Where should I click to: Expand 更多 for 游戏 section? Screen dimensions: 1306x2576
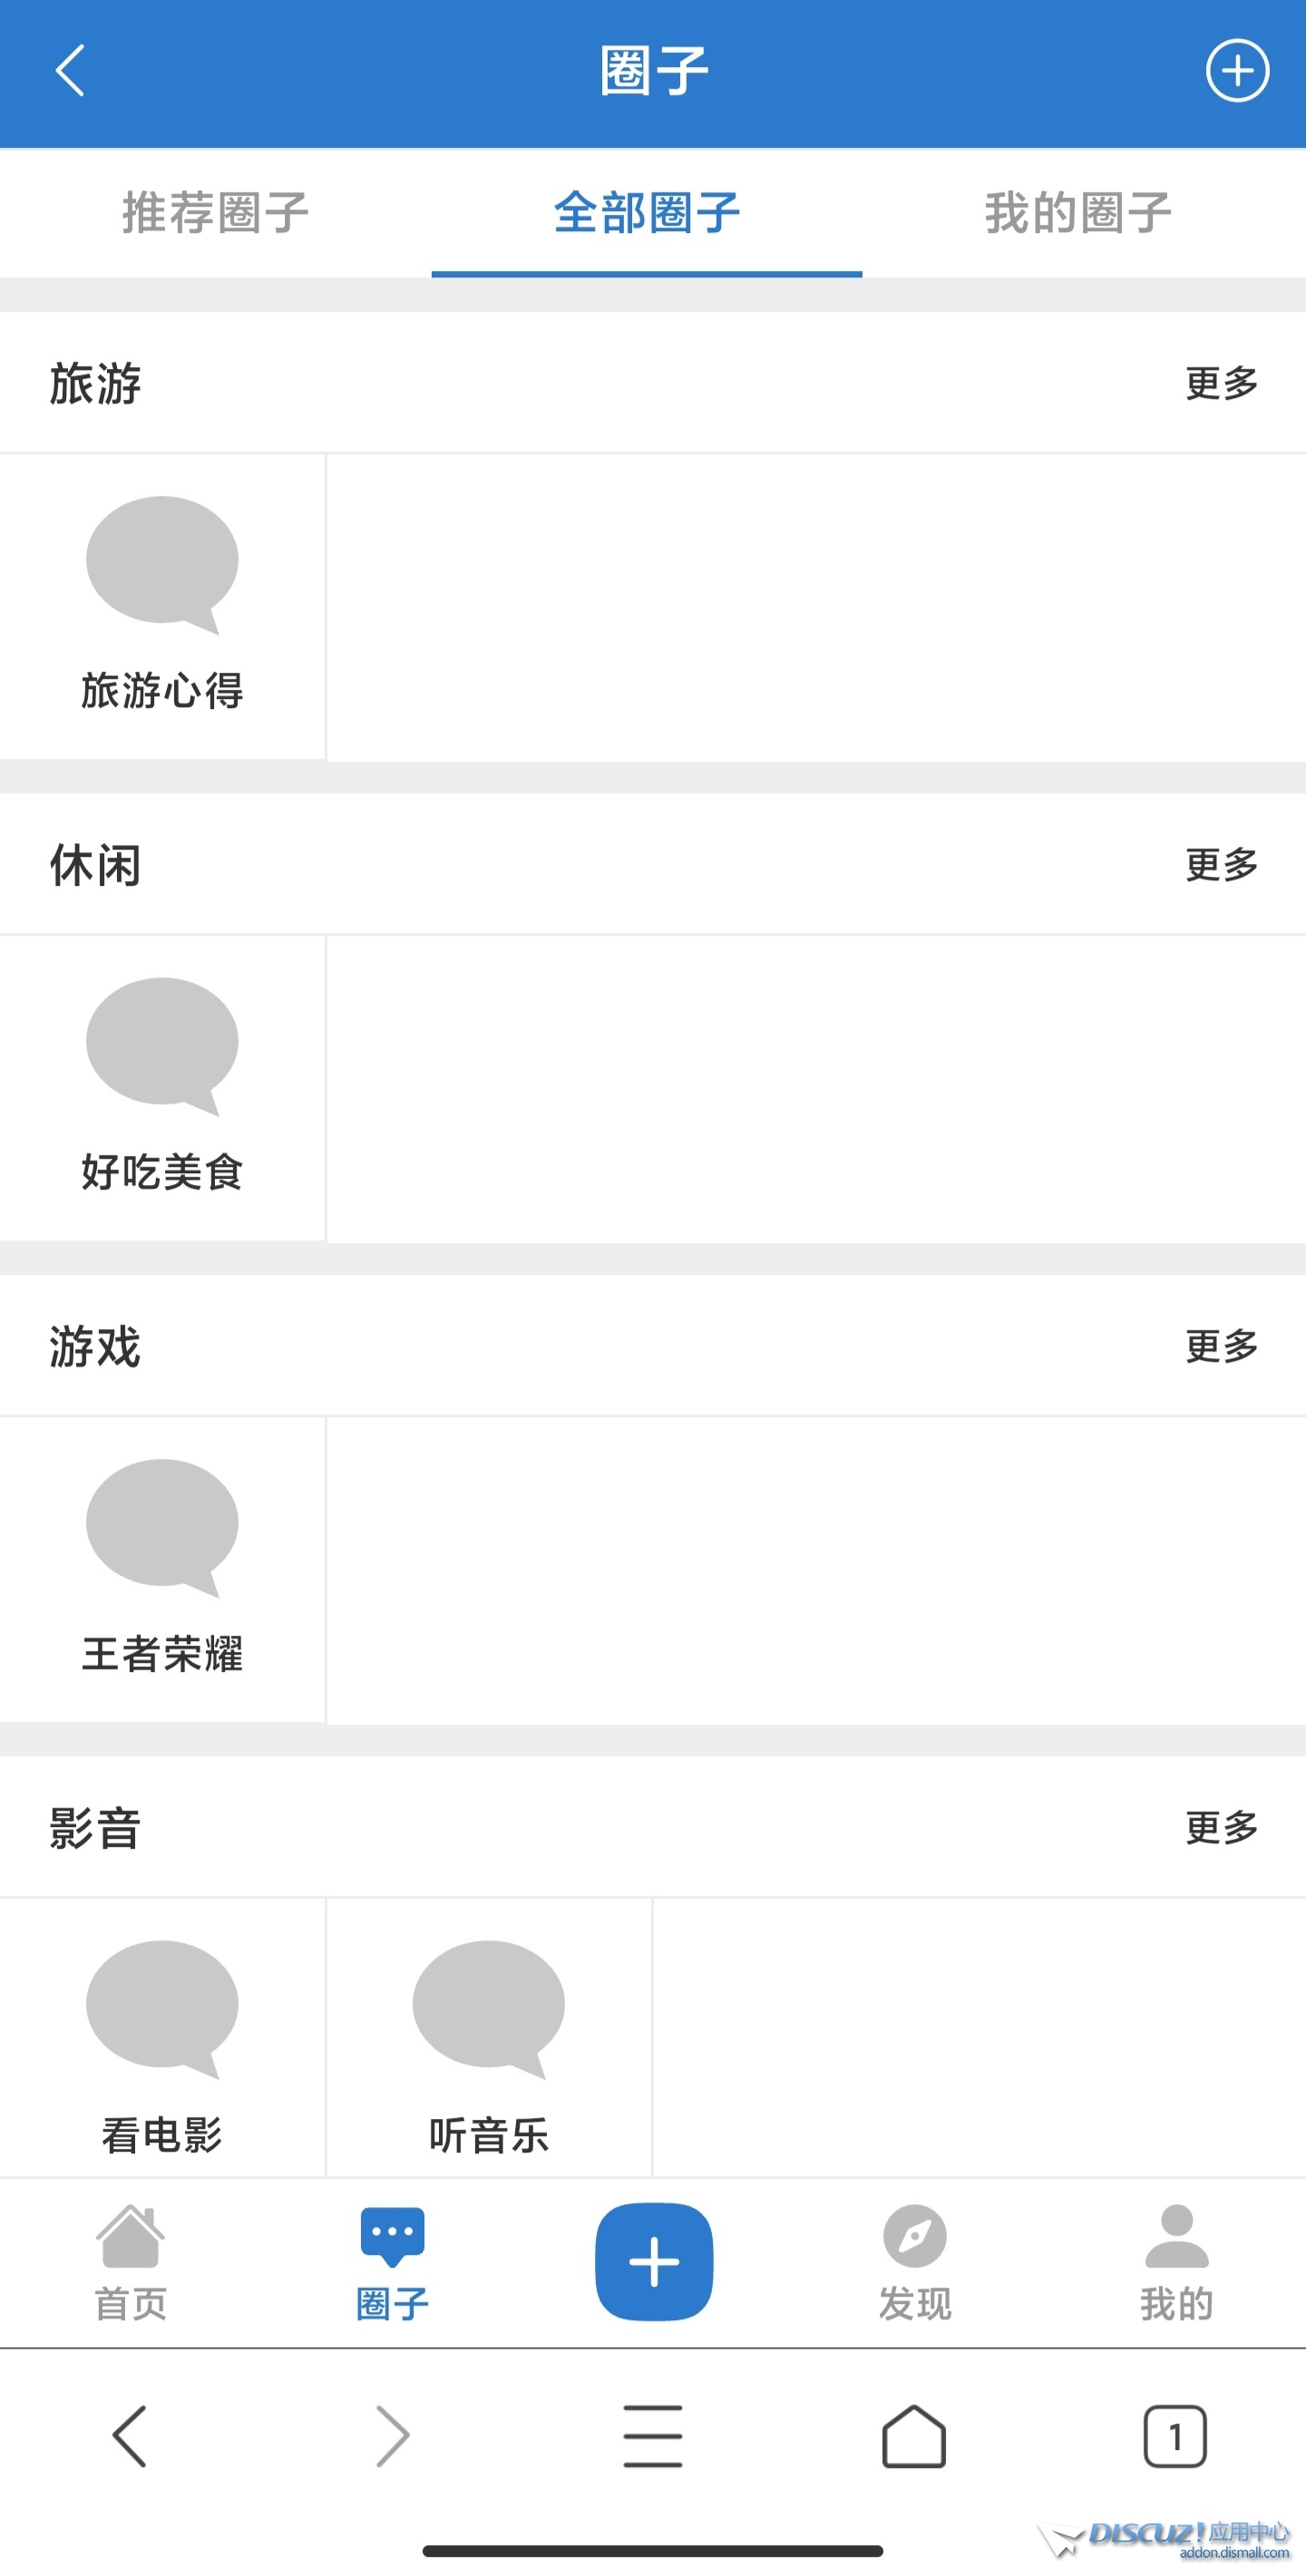point(1221,1346)
